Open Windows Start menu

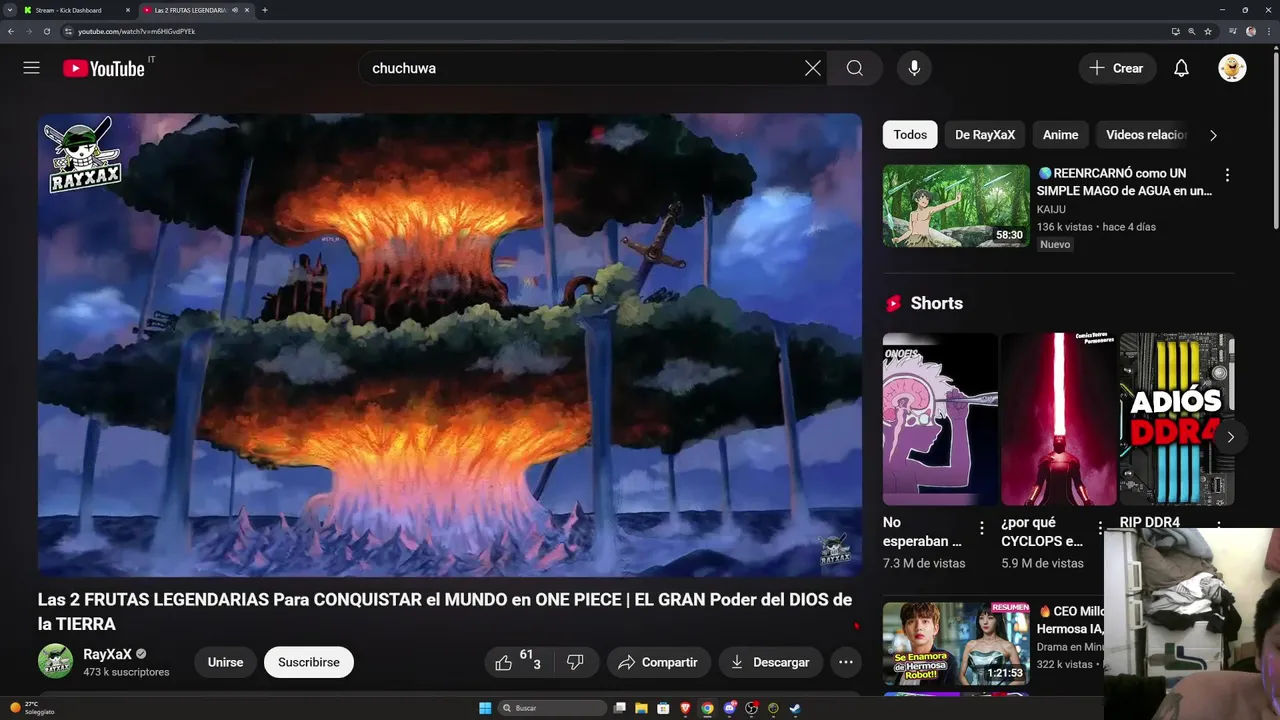(485, 708)
